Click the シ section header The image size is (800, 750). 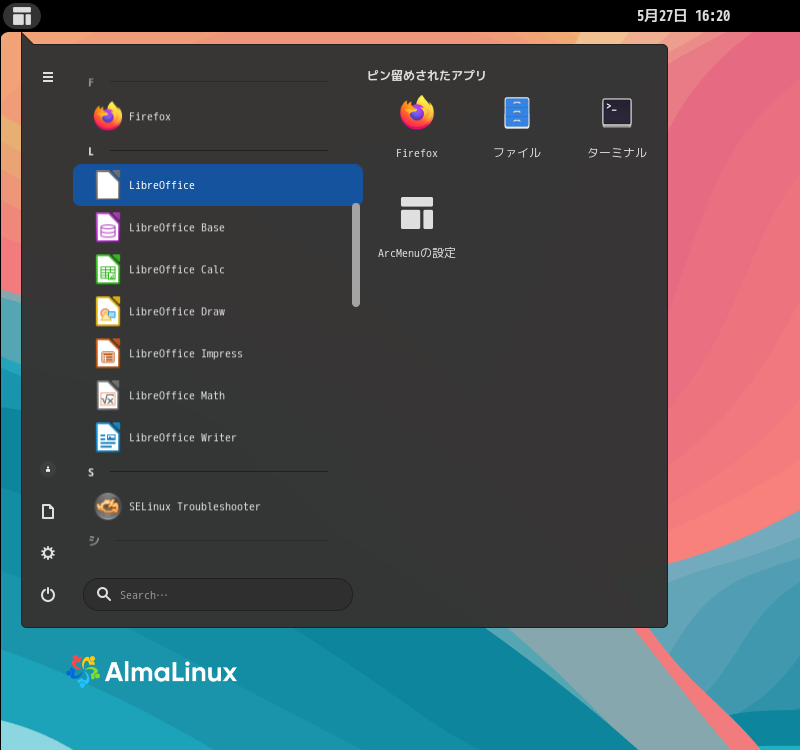point(93,540)
